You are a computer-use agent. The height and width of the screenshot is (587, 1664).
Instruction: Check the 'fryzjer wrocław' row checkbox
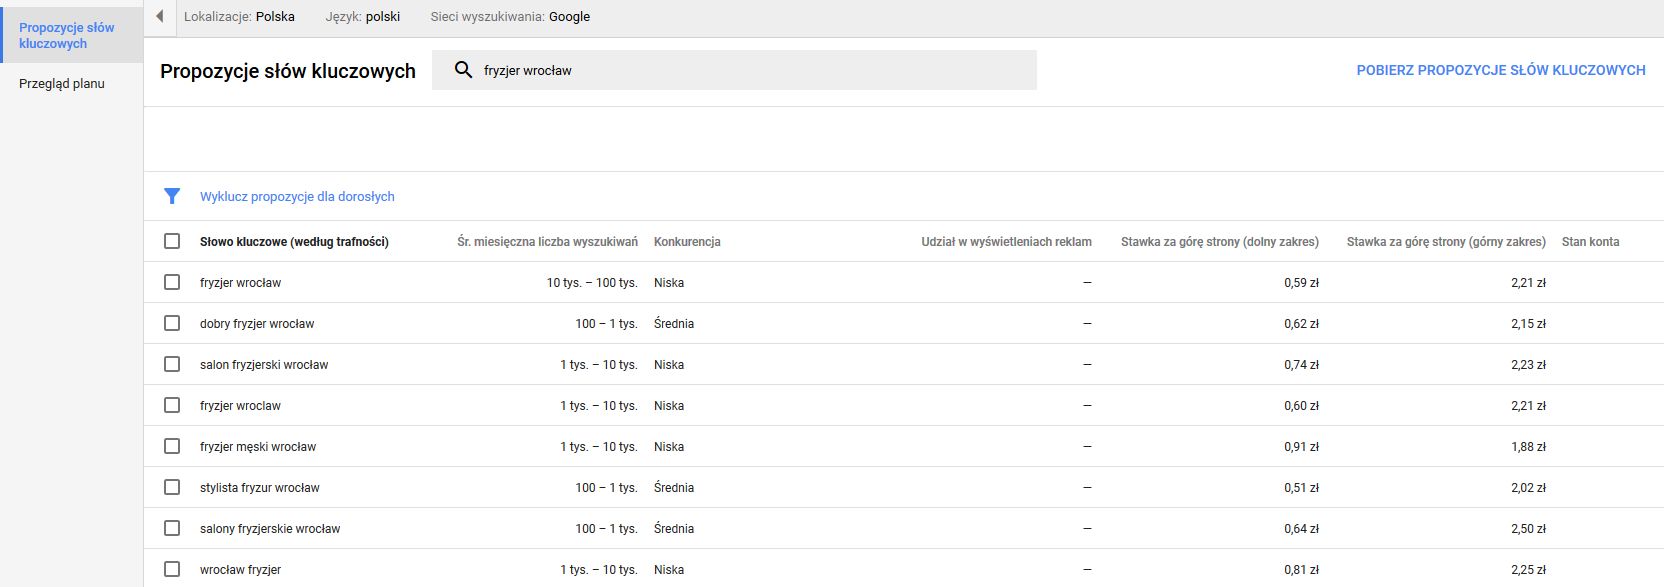172,282
